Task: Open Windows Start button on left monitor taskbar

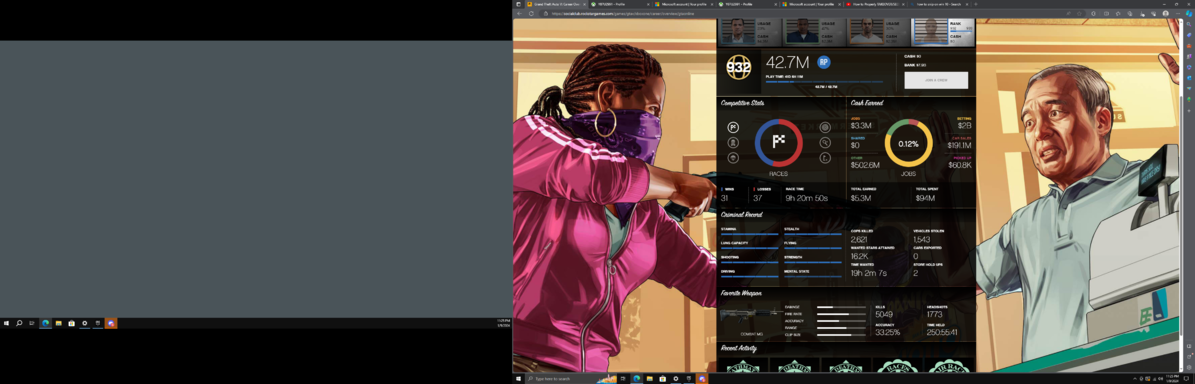Action: tap(6, 323)
